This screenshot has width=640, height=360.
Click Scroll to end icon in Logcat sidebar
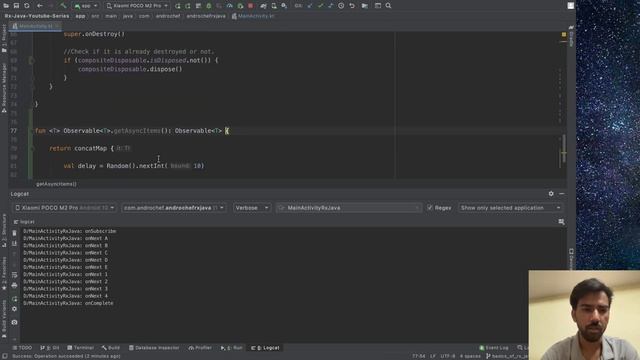[14, 244]
